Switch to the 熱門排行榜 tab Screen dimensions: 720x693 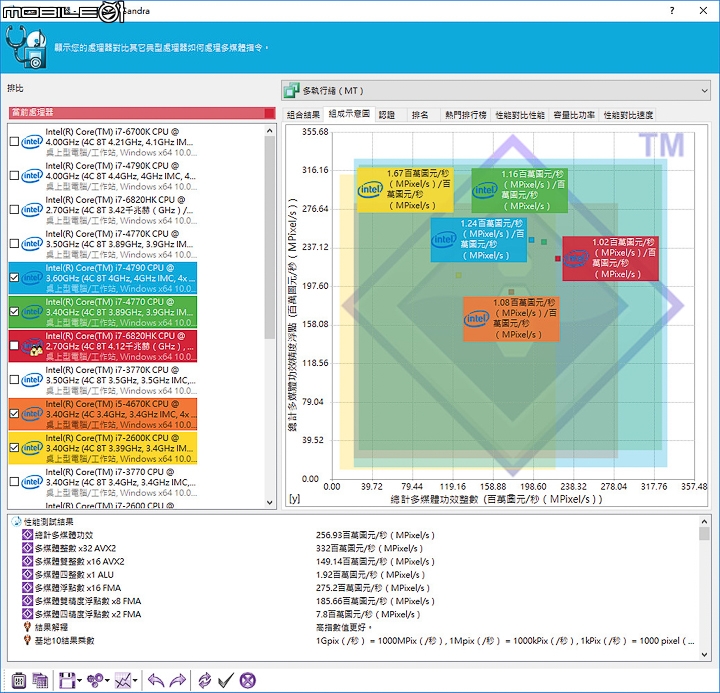point(465,115)
